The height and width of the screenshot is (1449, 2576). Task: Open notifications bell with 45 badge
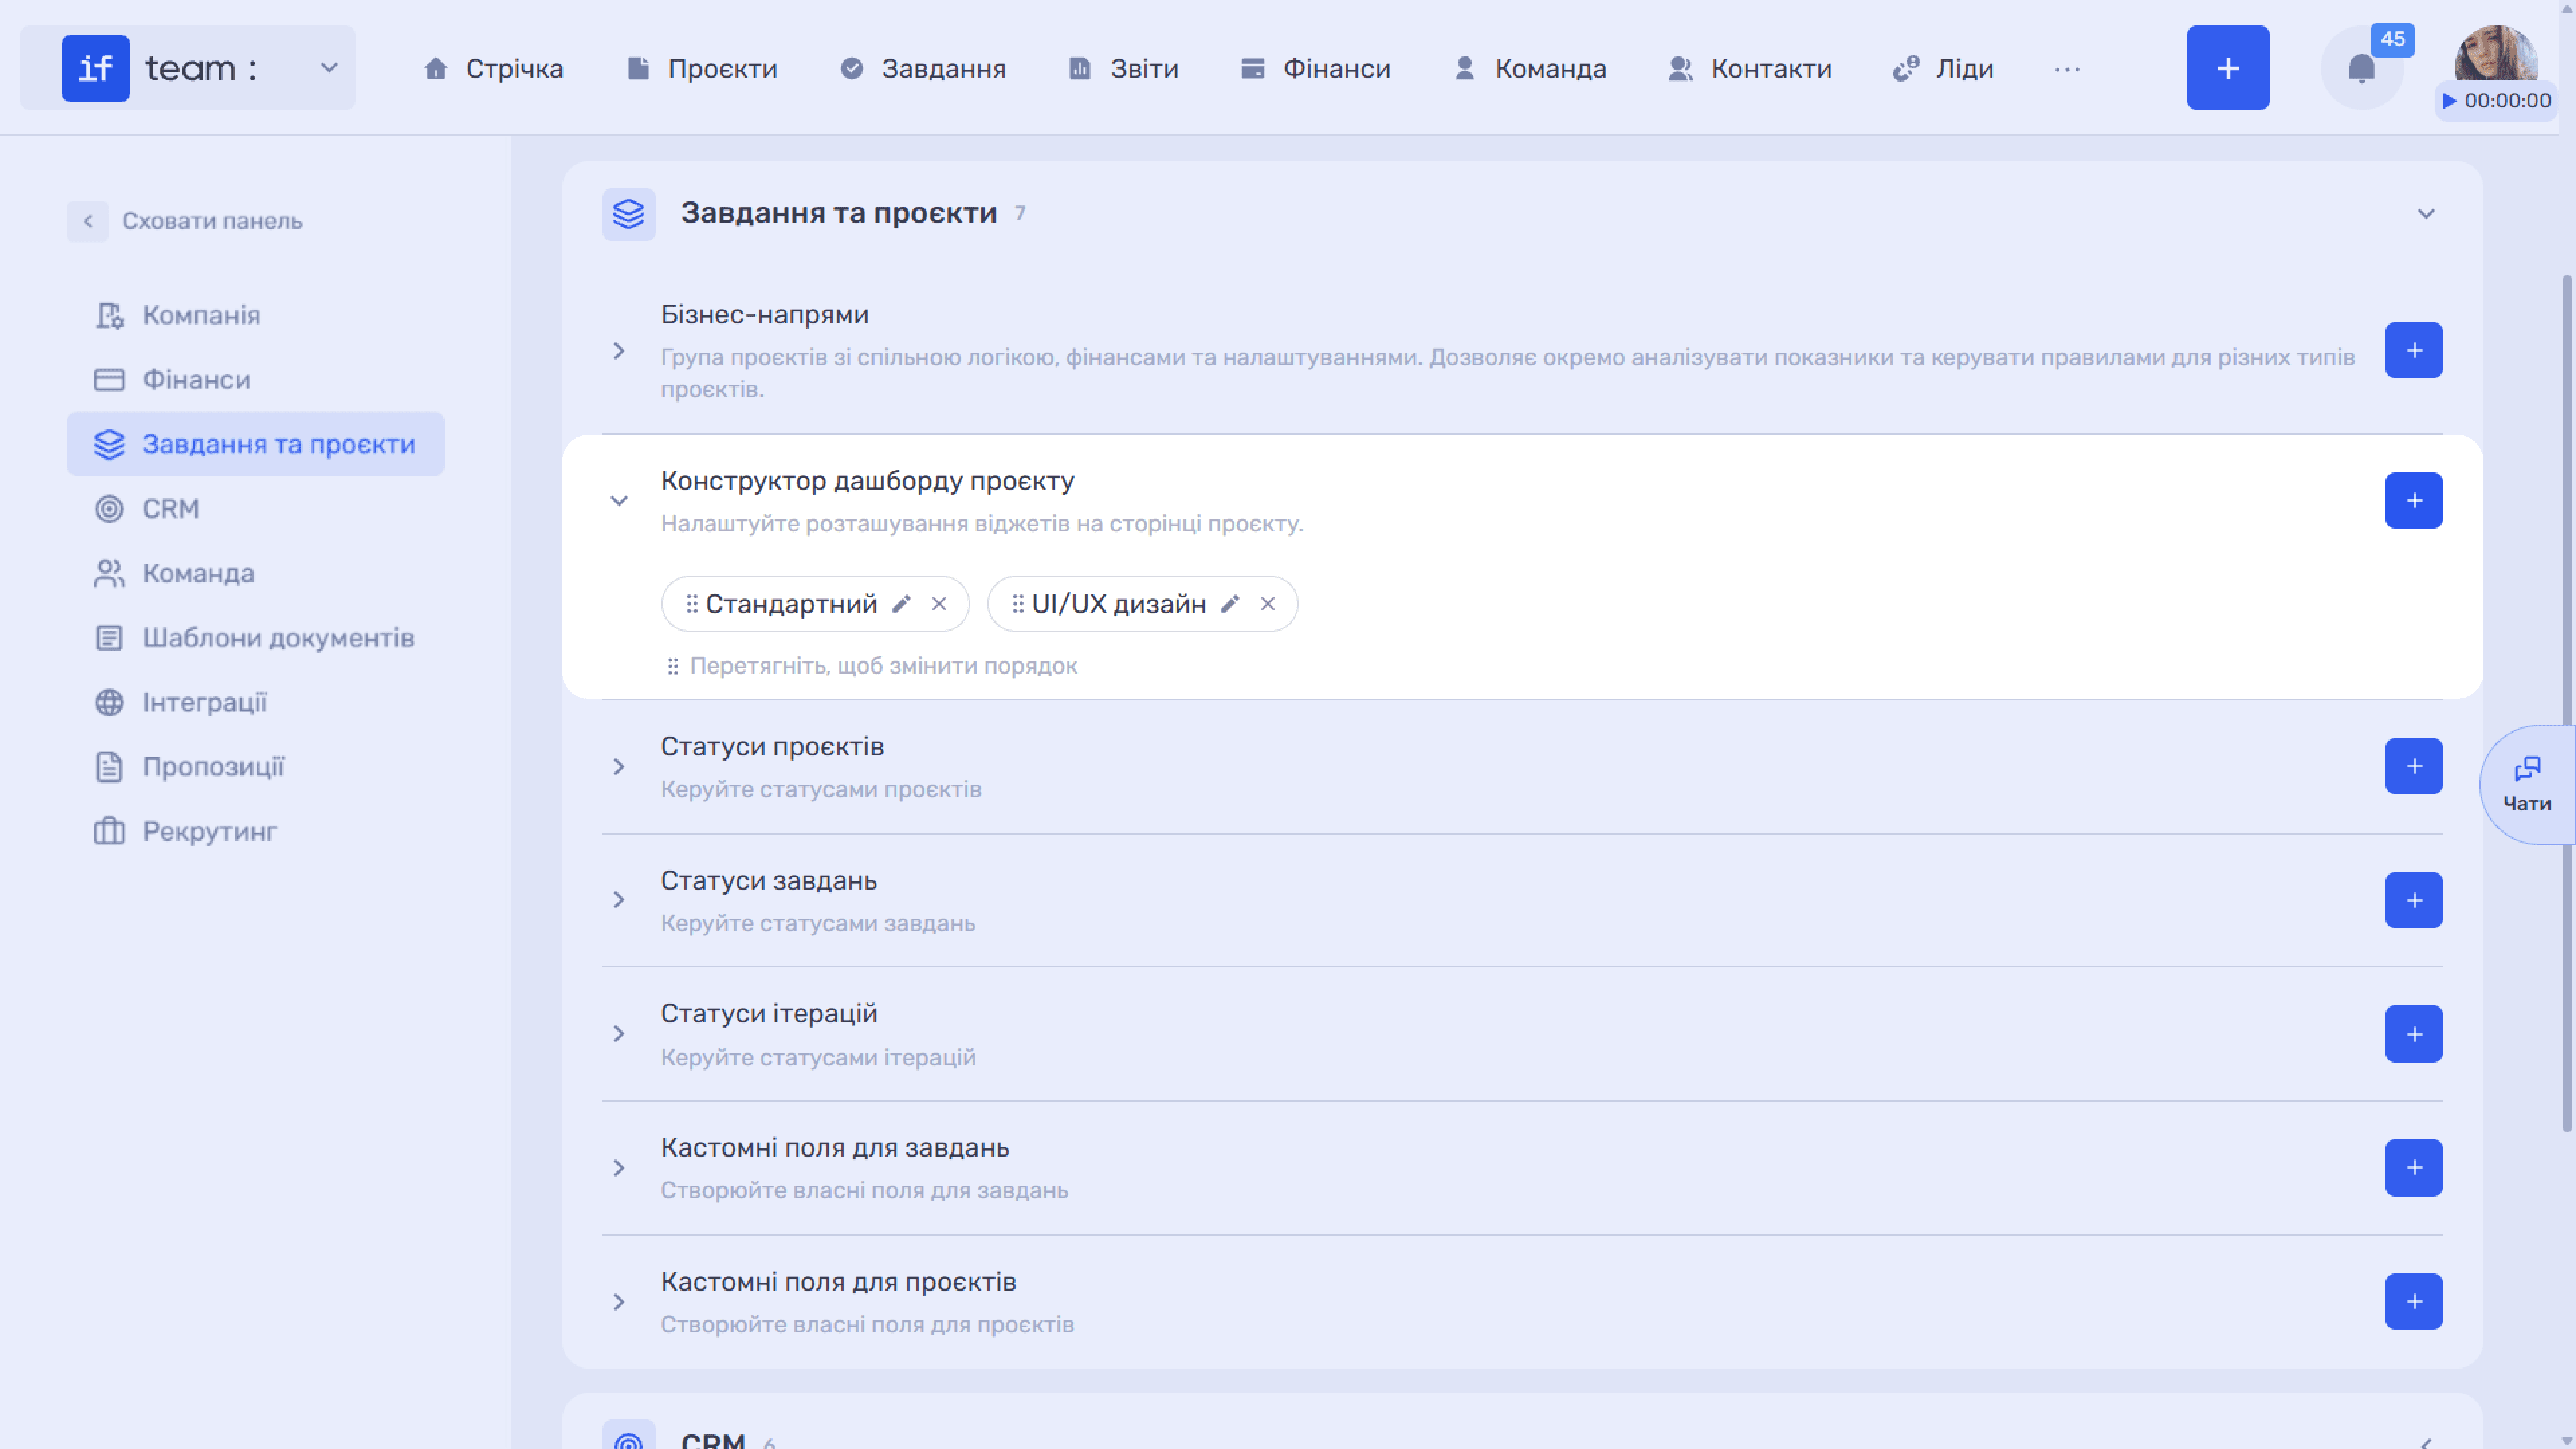(x=2362, y=68)
